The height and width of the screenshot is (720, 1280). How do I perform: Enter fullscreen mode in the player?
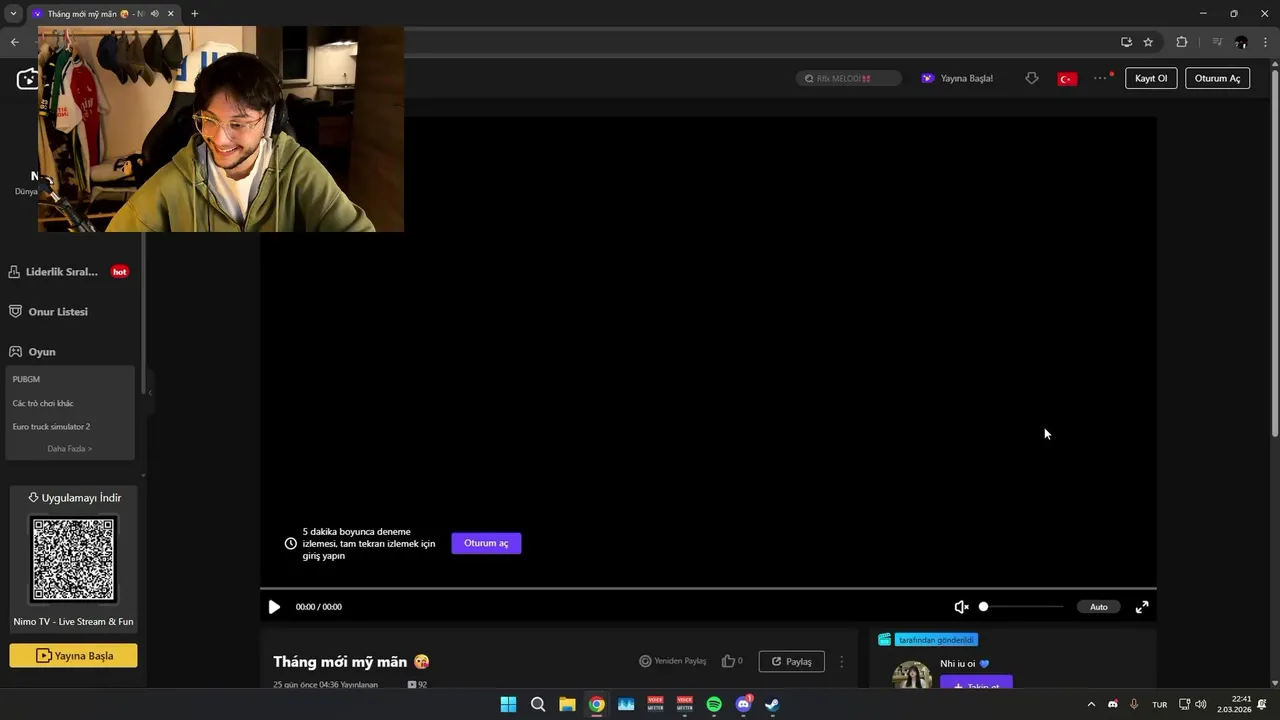click(x=1142, y=607)
